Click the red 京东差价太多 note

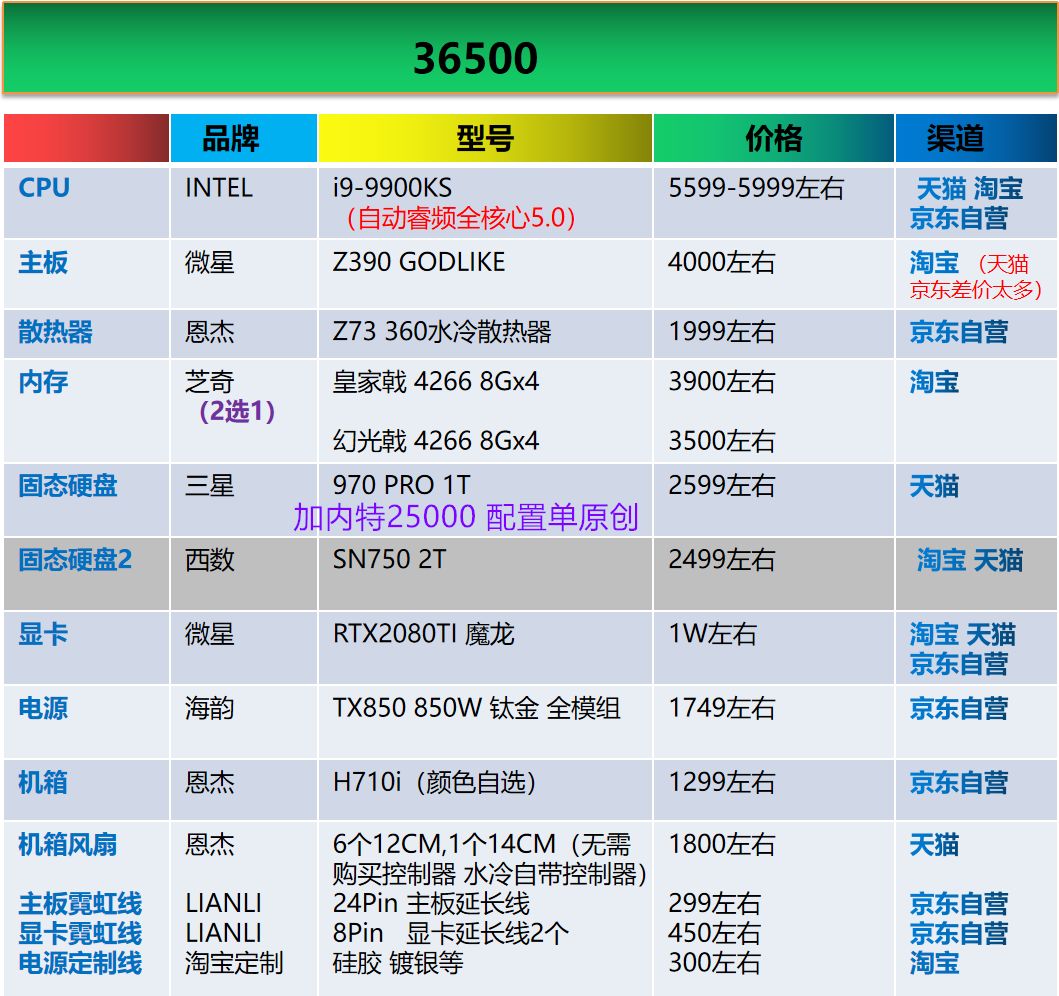pyautogui.click(x=976, y=290)
